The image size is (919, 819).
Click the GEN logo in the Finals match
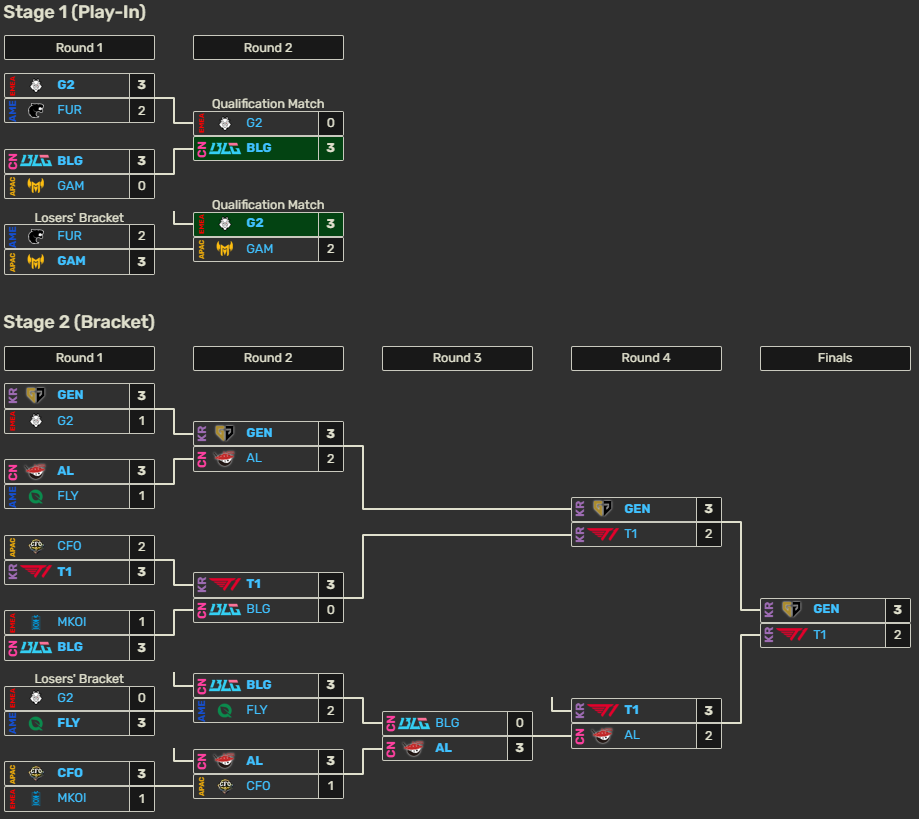pyautogui.click(x=791, y=609)
